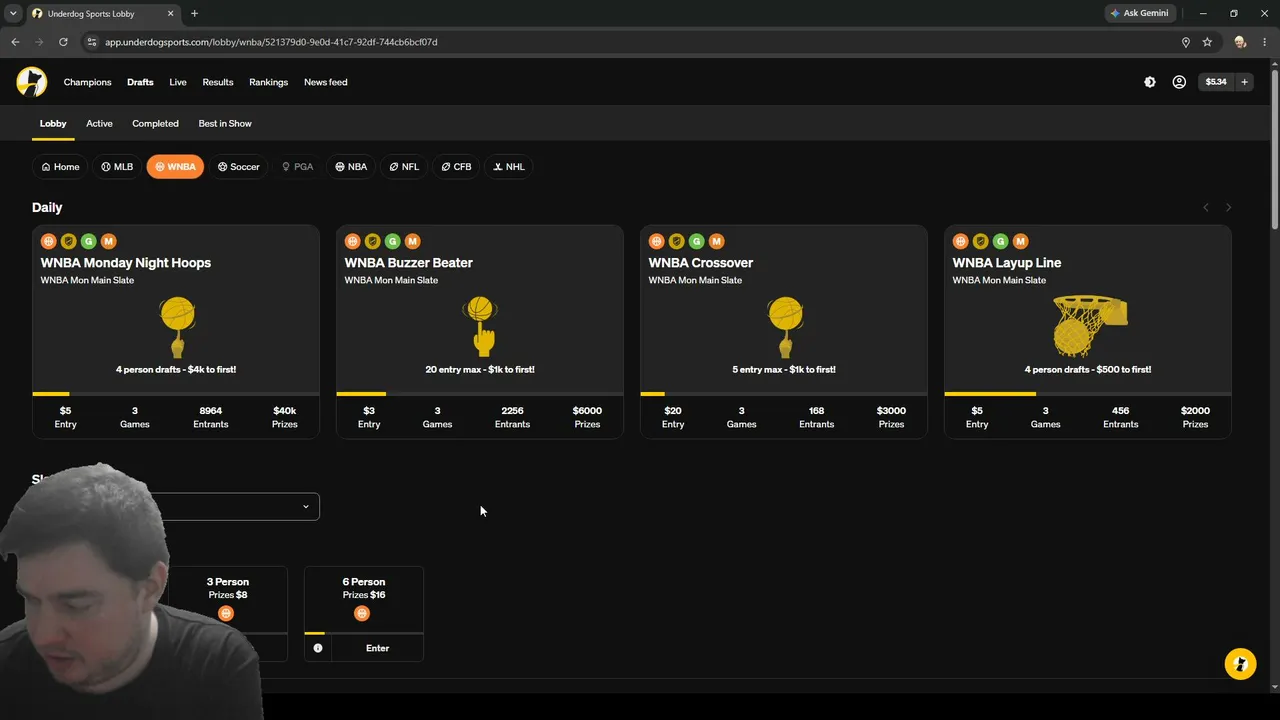Switch to the Lobby tab

point(53,123)
